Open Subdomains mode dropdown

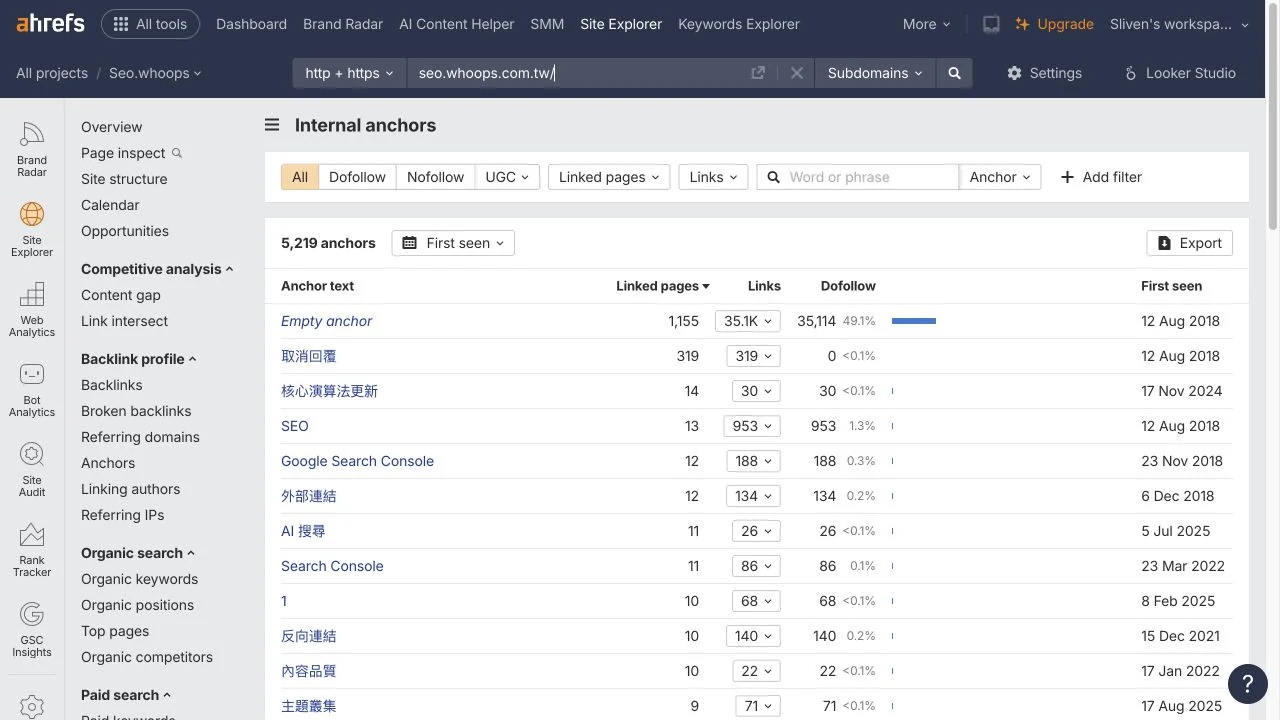pyautogui.click(x=875, y=73)
